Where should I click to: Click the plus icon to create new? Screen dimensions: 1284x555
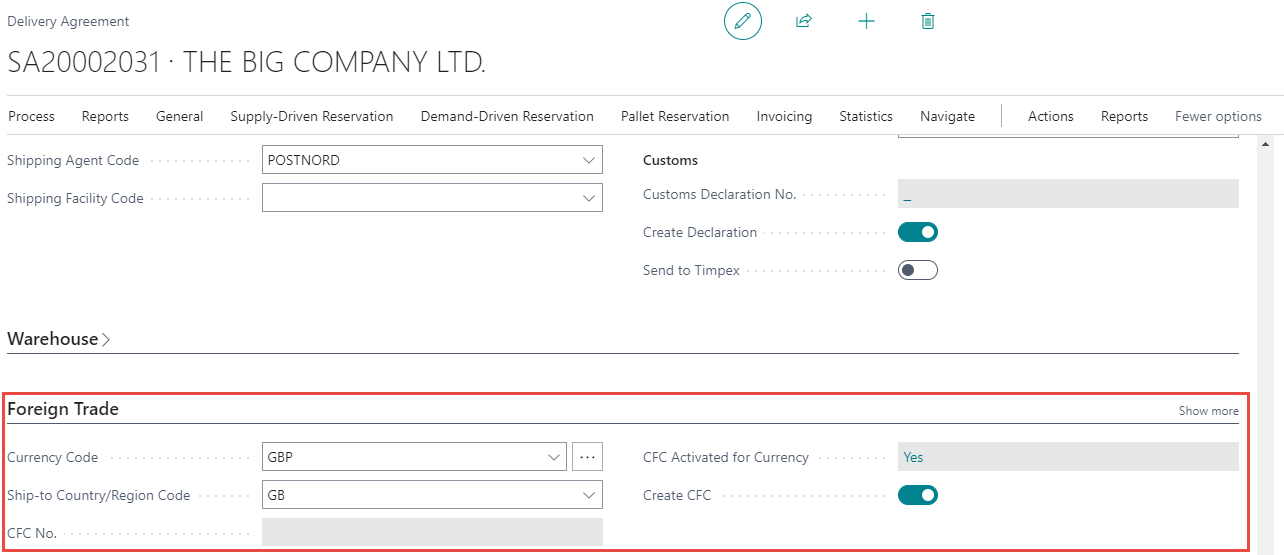tap(866, 21)
